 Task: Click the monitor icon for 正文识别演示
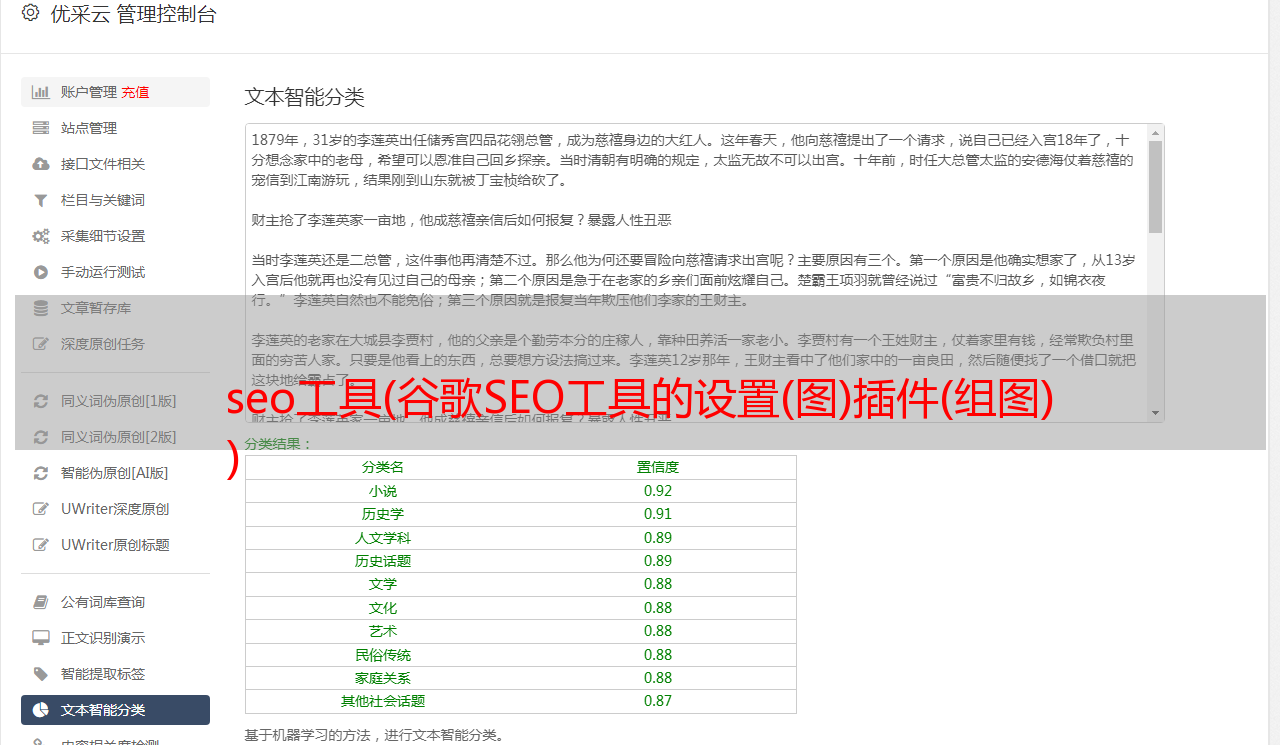pyautogui.click(x=41, y=638)
